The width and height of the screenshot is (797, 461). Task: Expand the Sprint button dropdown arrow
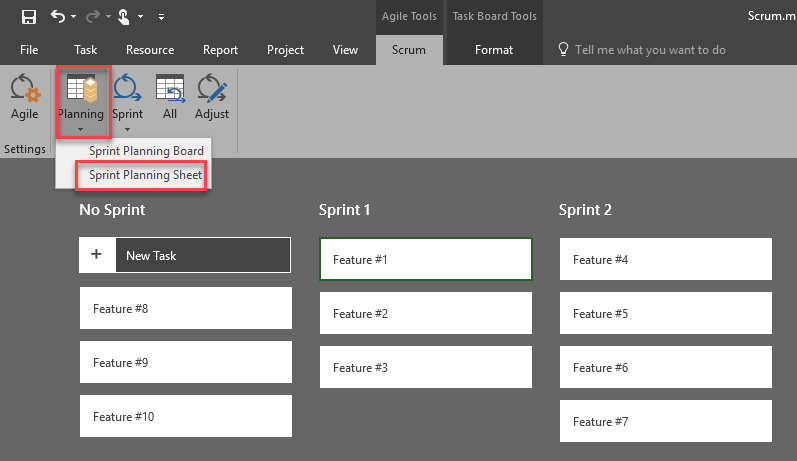coord(127,128)
